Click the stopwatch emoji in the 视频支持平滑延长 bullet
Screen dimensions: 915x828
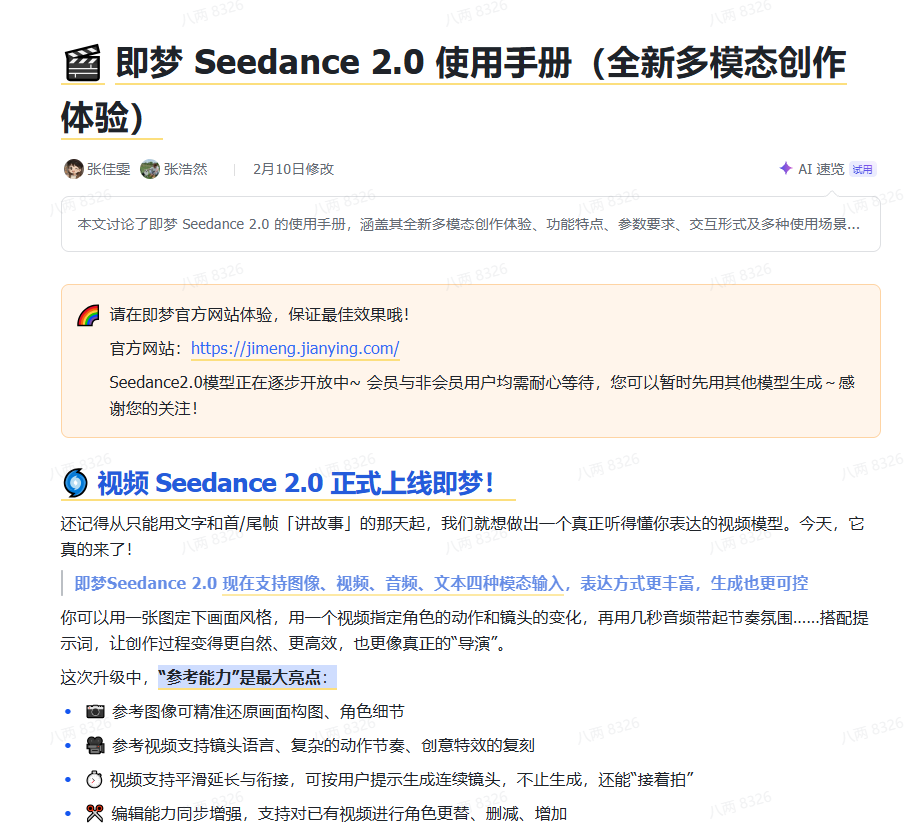94,780
